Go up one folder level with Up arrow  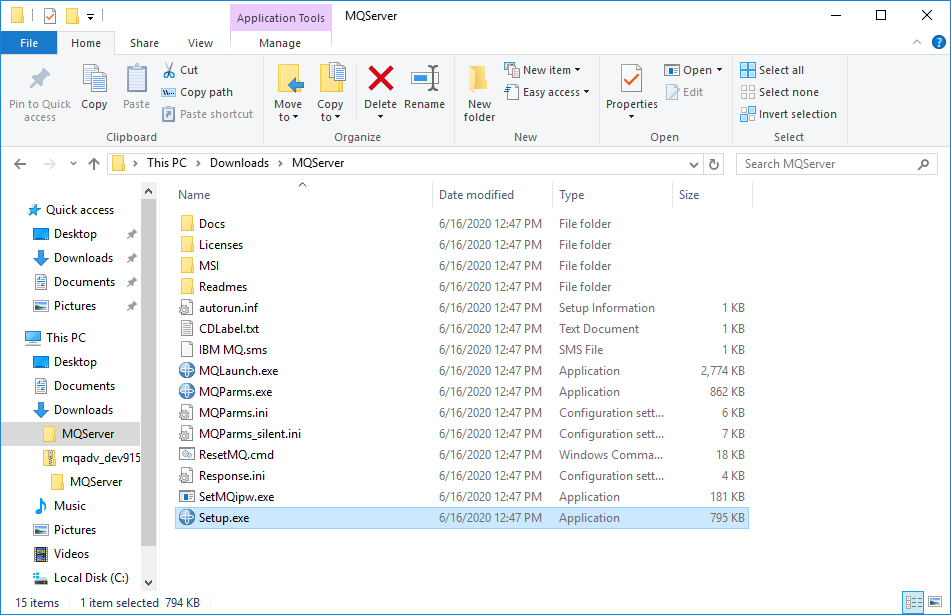tap(94, 164)
